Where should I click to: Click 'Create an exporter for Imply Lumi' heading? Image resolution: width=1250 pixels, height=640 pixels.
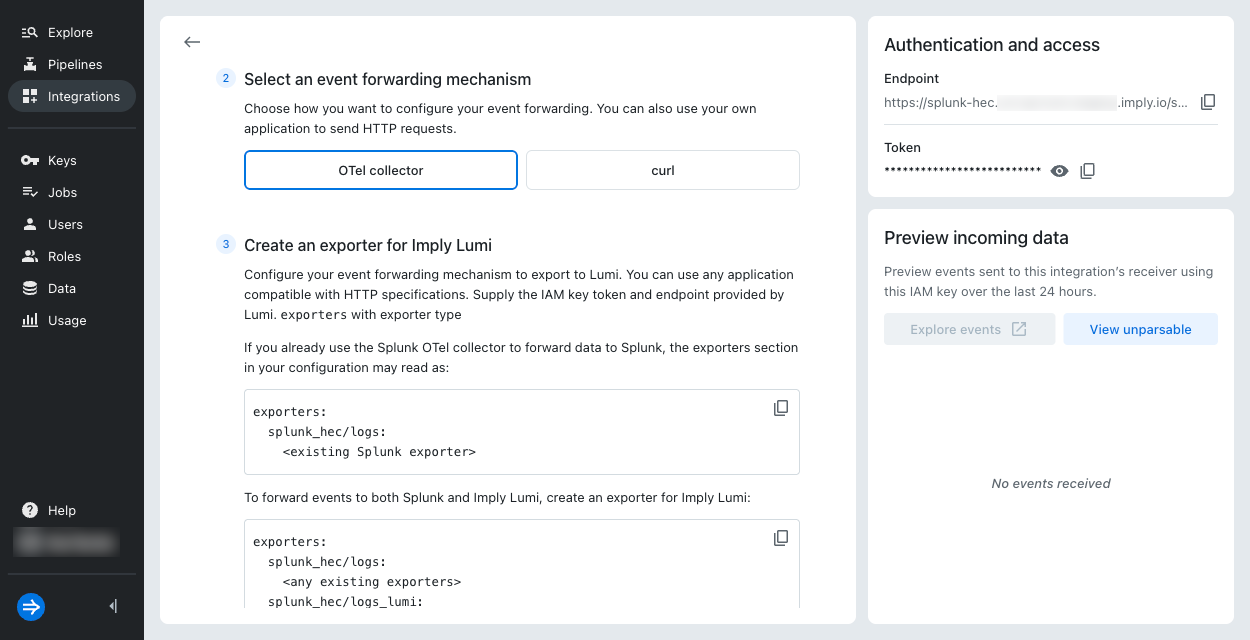point(368,245)
